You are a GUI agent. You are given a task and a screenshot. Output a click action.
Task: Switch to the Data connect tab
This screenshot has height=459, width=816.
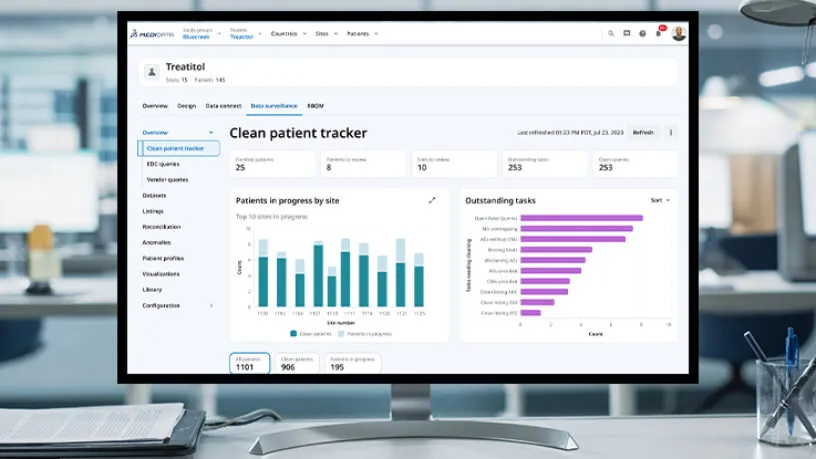point(223,106)
